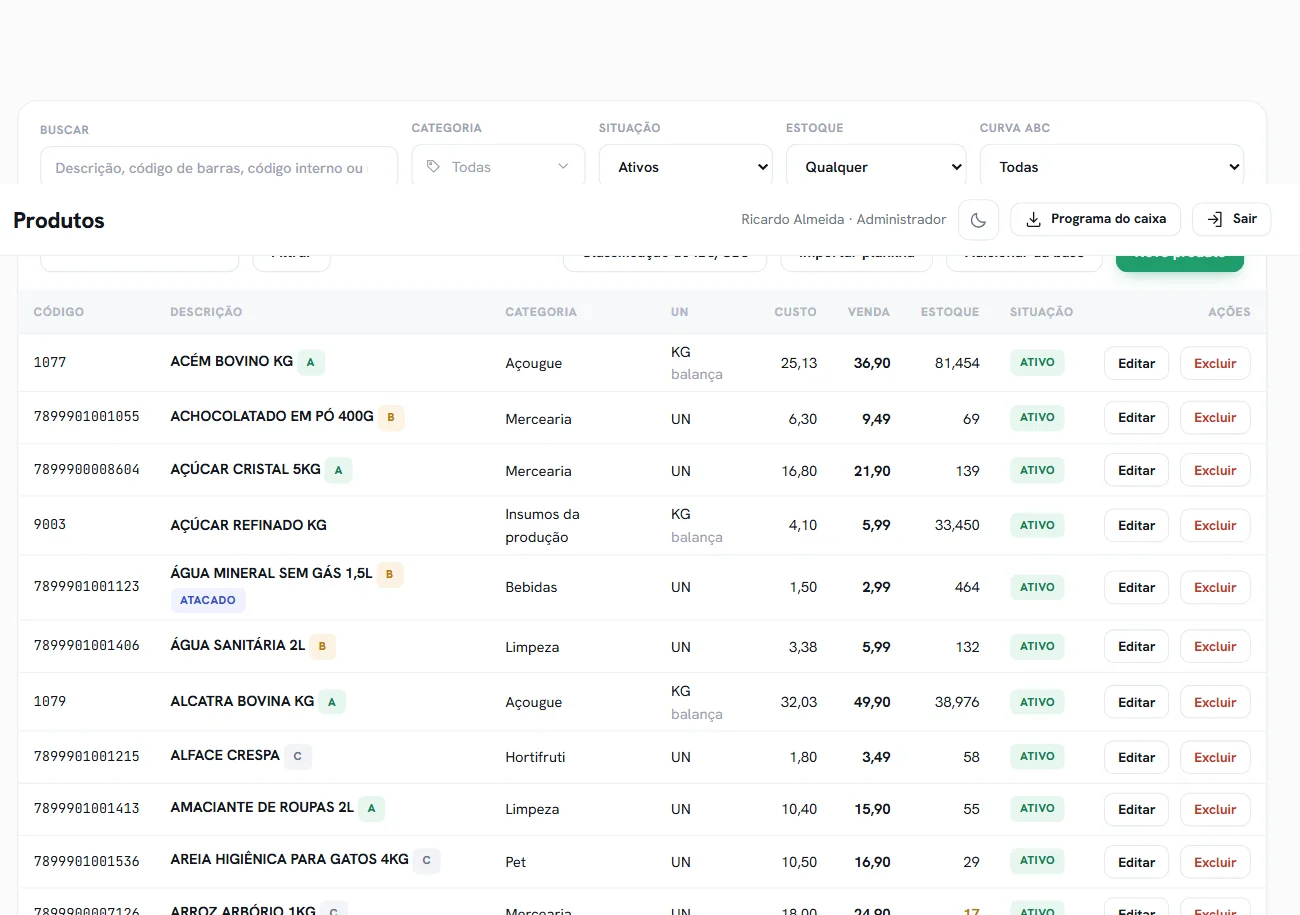Image resolution: width=1300 pixels, height=915 pixels.
Task: Click the VENDA column header
Action: [868, 312]
